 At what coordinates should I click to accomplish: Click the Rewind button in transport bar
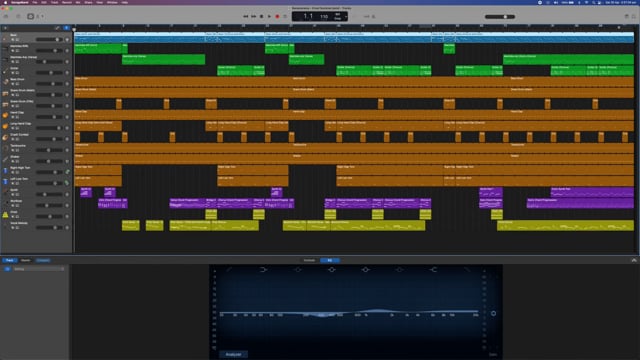246,17
